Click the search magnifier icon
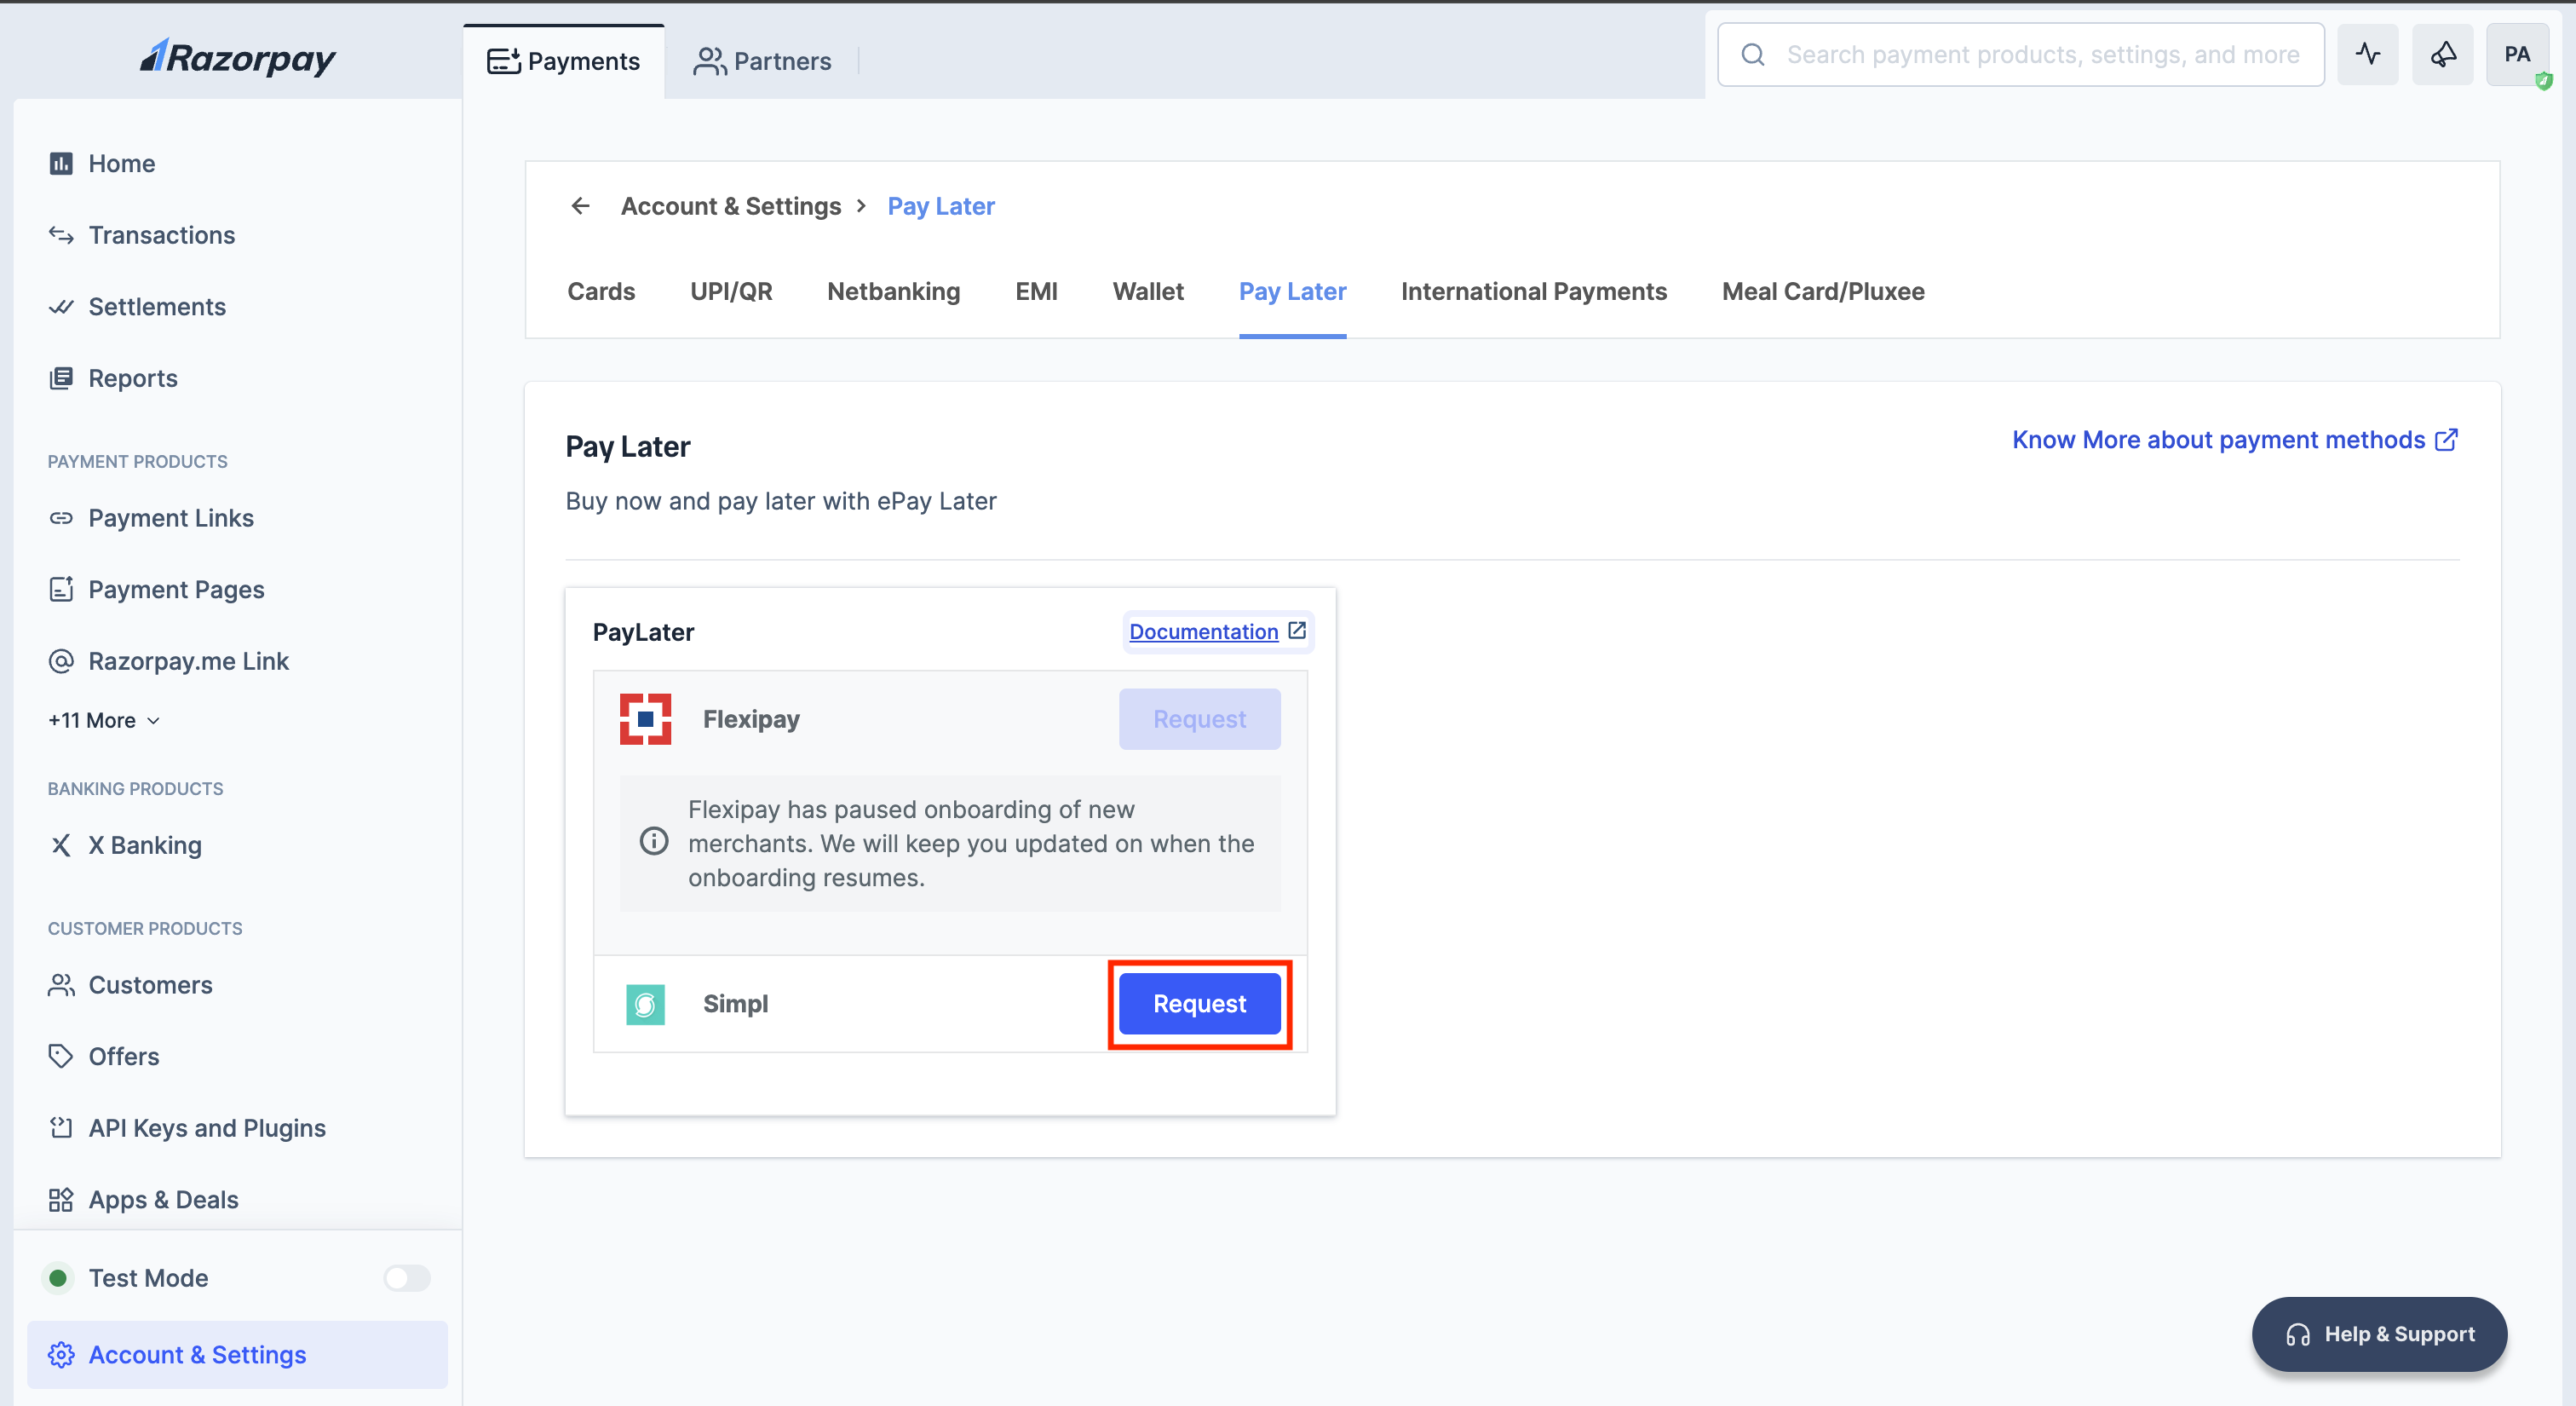 tap(1752, 55)
